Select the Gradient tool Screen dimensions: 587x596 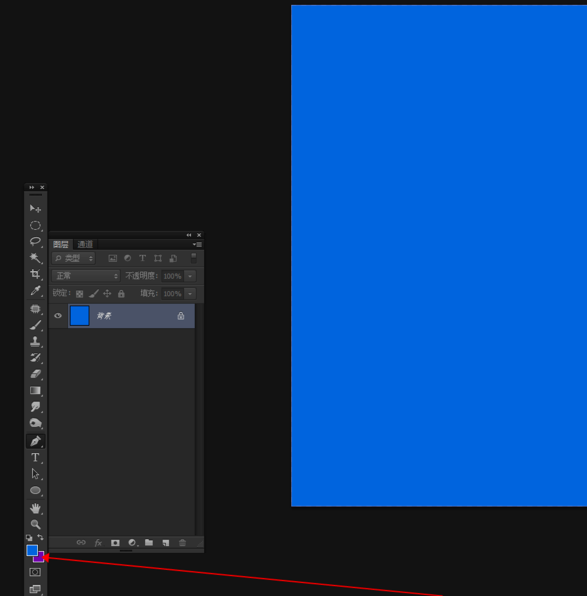pos(35,390)
